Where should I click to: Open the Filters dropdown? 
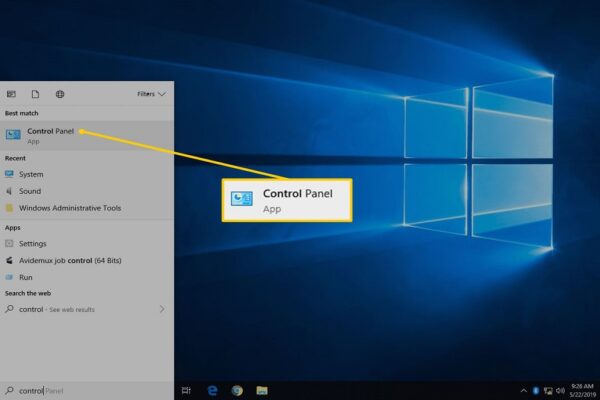click(152, 94)
